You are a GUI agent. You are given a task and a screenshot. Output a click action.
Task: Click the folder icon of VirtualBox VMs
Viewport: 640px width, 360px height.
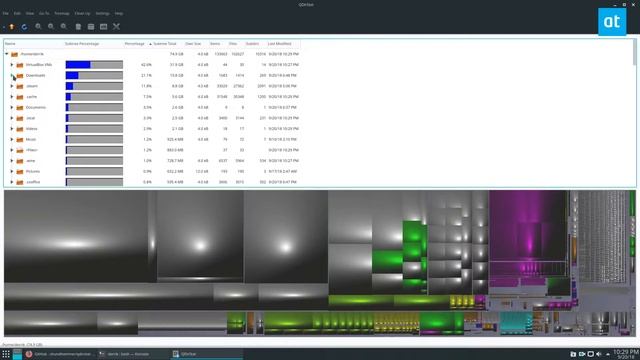20,65
